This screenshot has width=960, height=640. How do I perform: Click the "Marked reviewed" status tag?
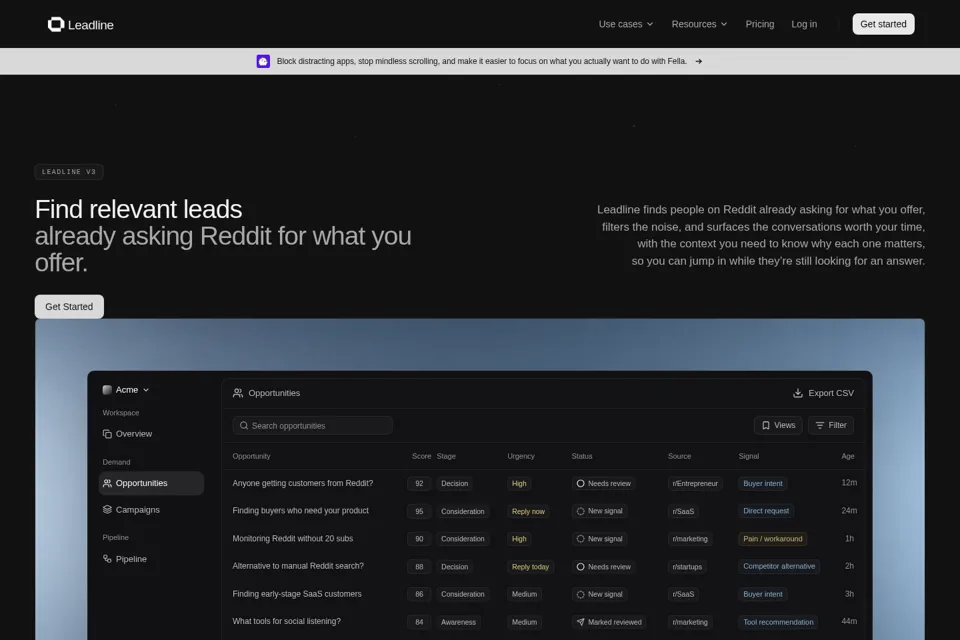point(609,622)
